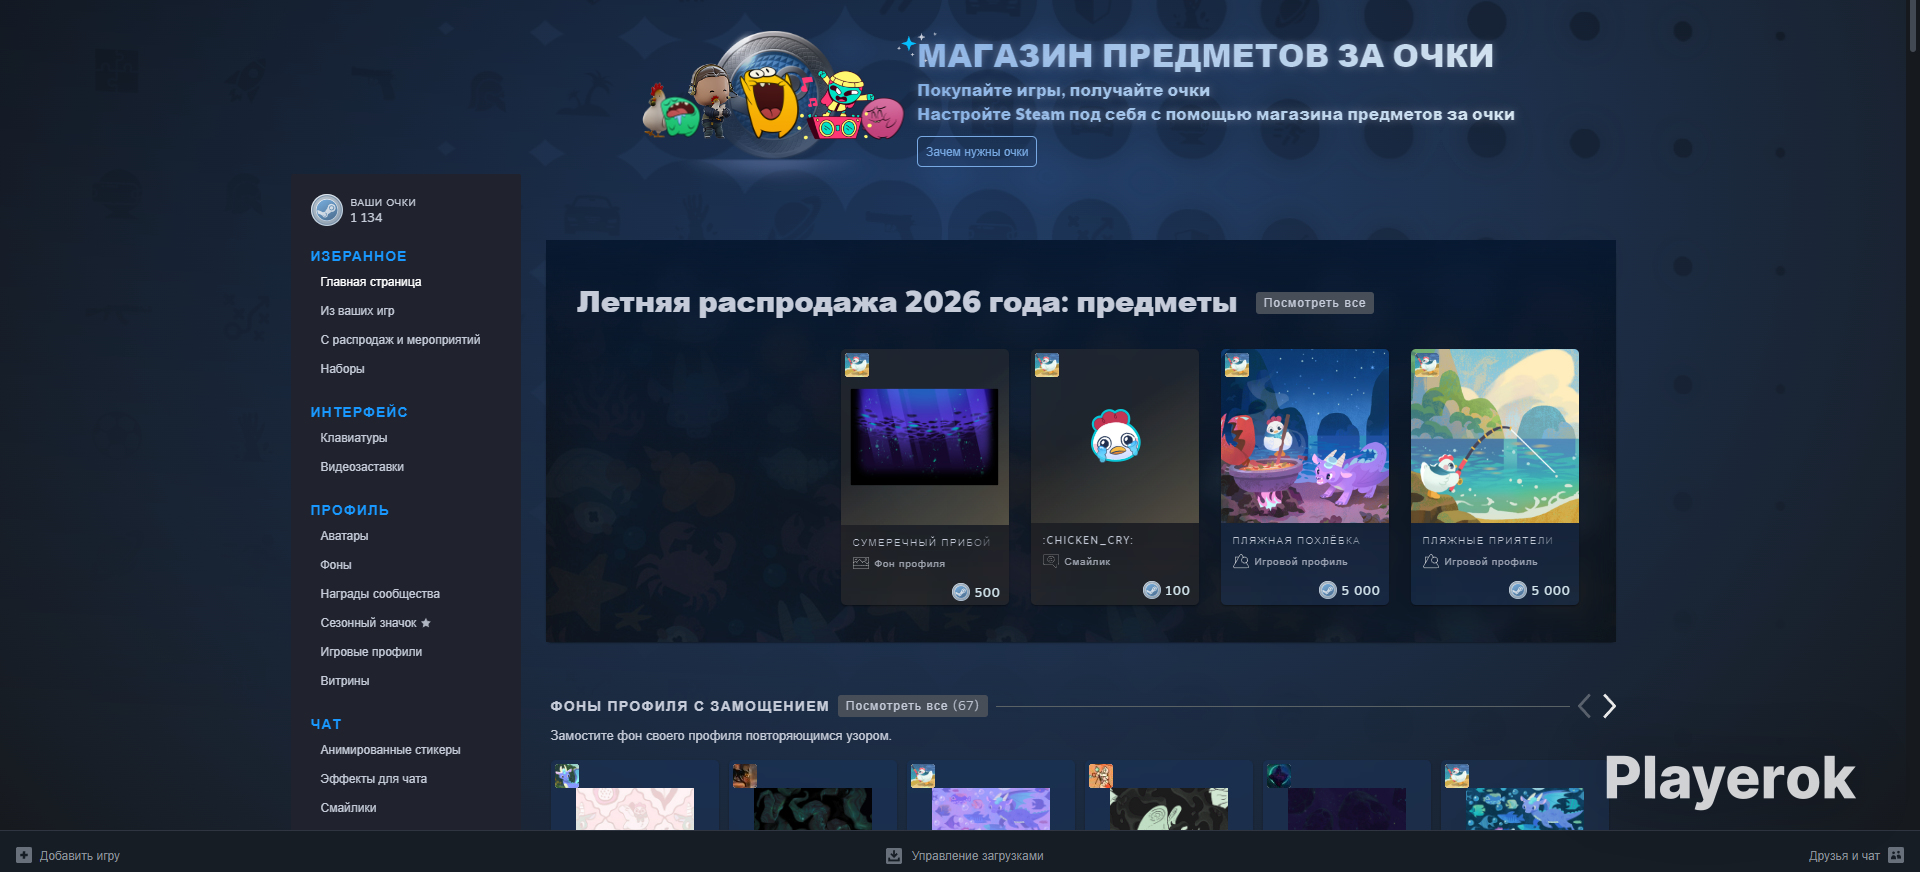Click the points coin on "Пляжные приятели" price
Viewport: 1920px width, 872px height.
tap(1518, 590)
